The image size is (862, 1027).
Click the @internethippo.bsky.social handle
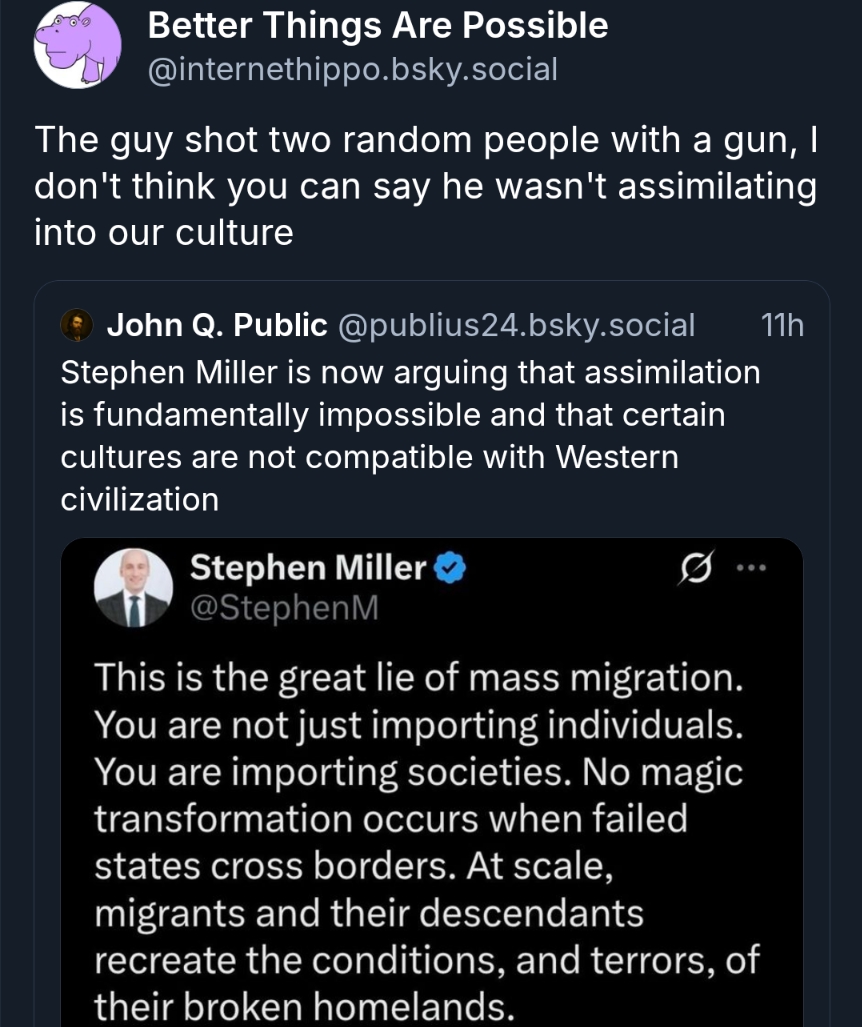(x=352, y=70)
